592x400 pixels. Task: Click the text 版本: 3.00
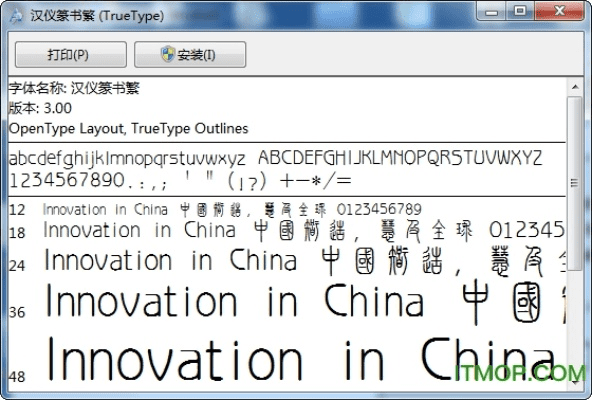(x=40, y=108)
